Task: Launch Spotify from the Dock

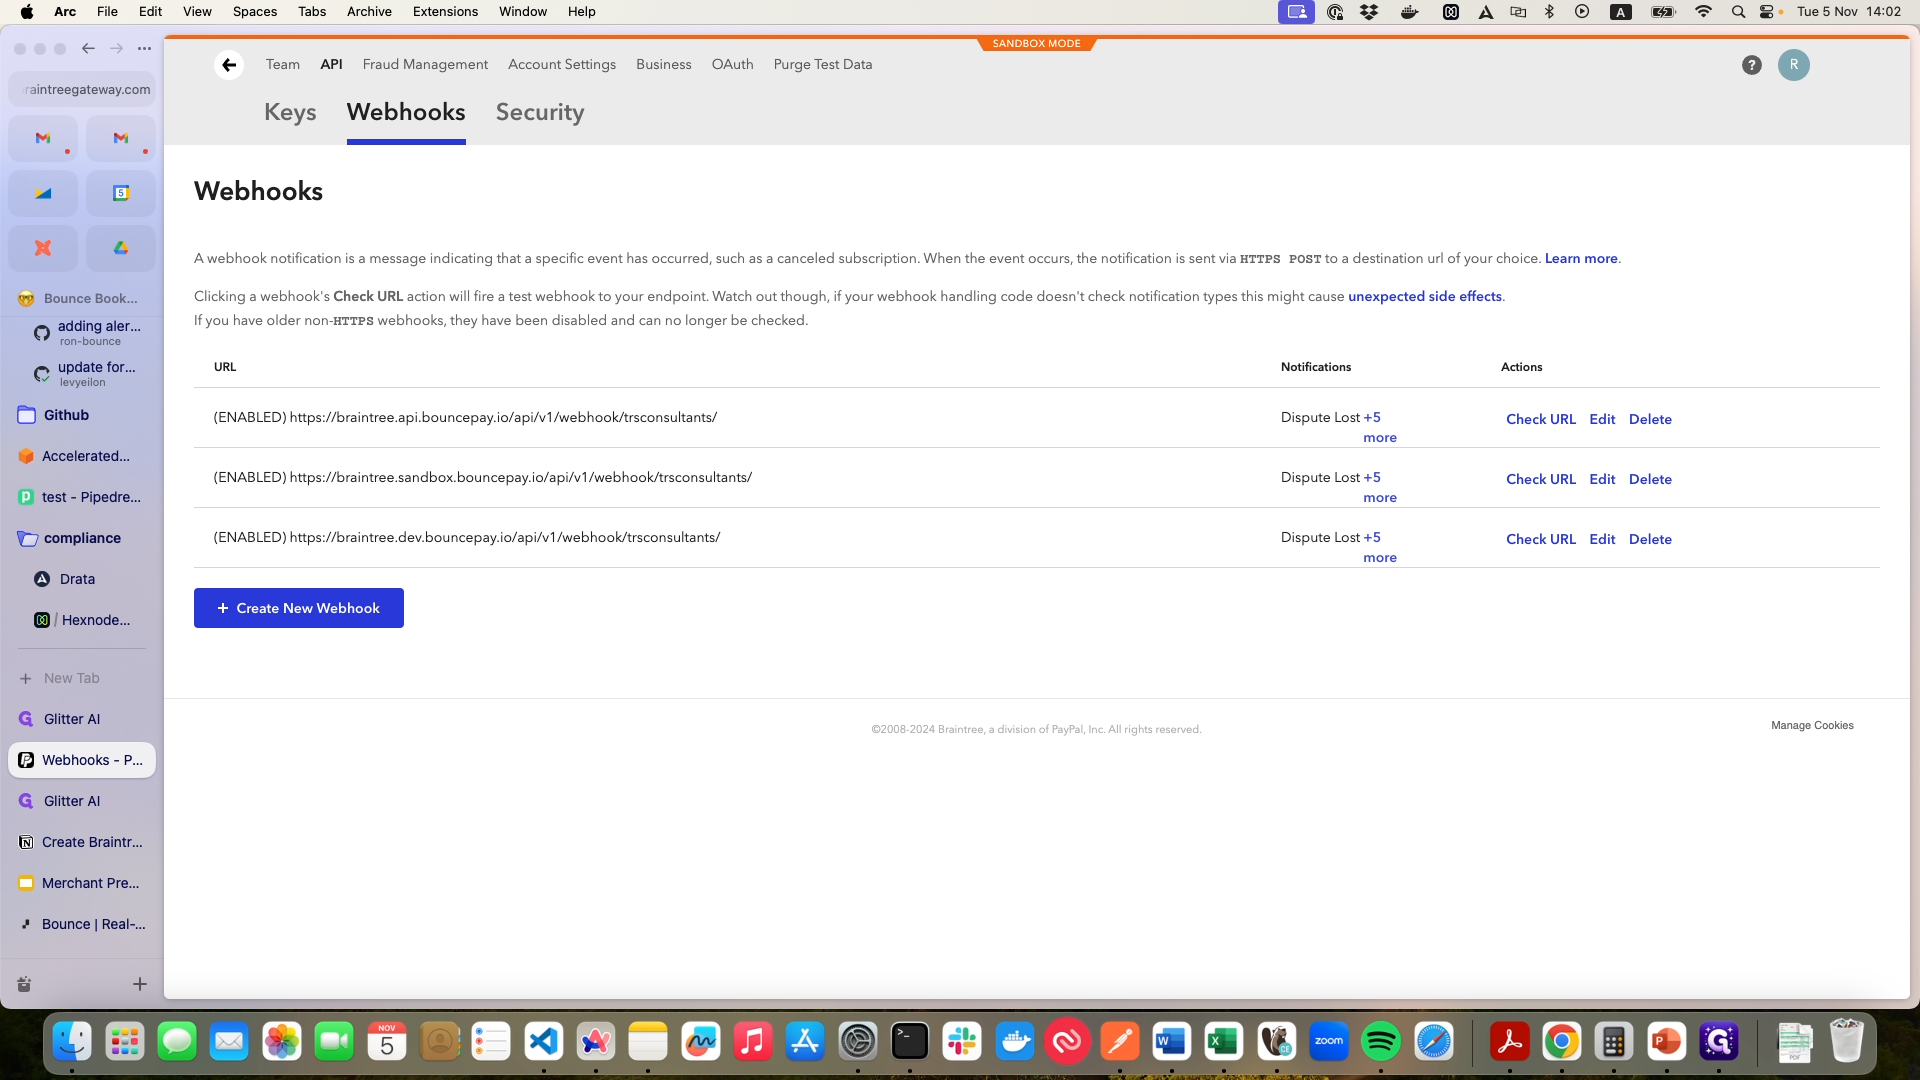Action: tap(1381, 1042)
